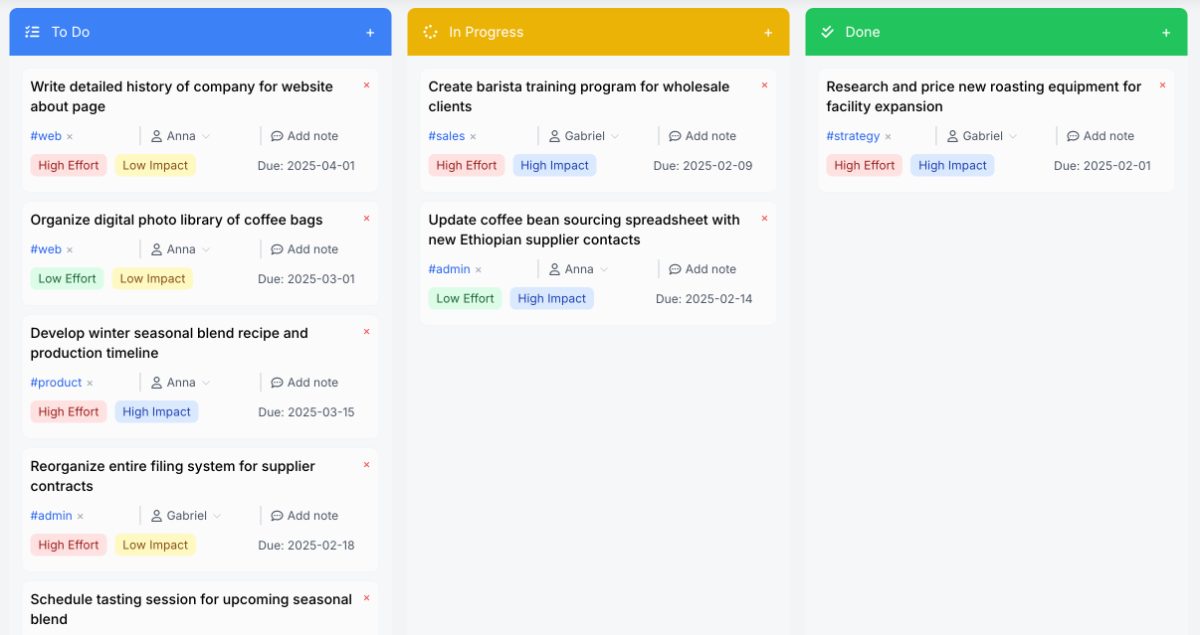This screenshot has width=1200, height=635.
Task: Open assignee dropdown on winter seasonal blend card
Action: click(180, 382)
